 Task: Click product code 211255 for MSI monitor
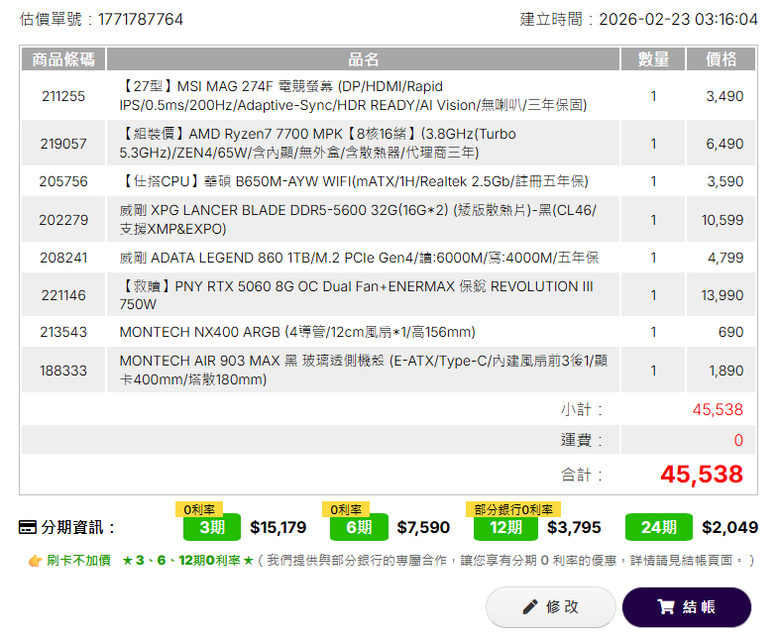click(x=63, y=96)
